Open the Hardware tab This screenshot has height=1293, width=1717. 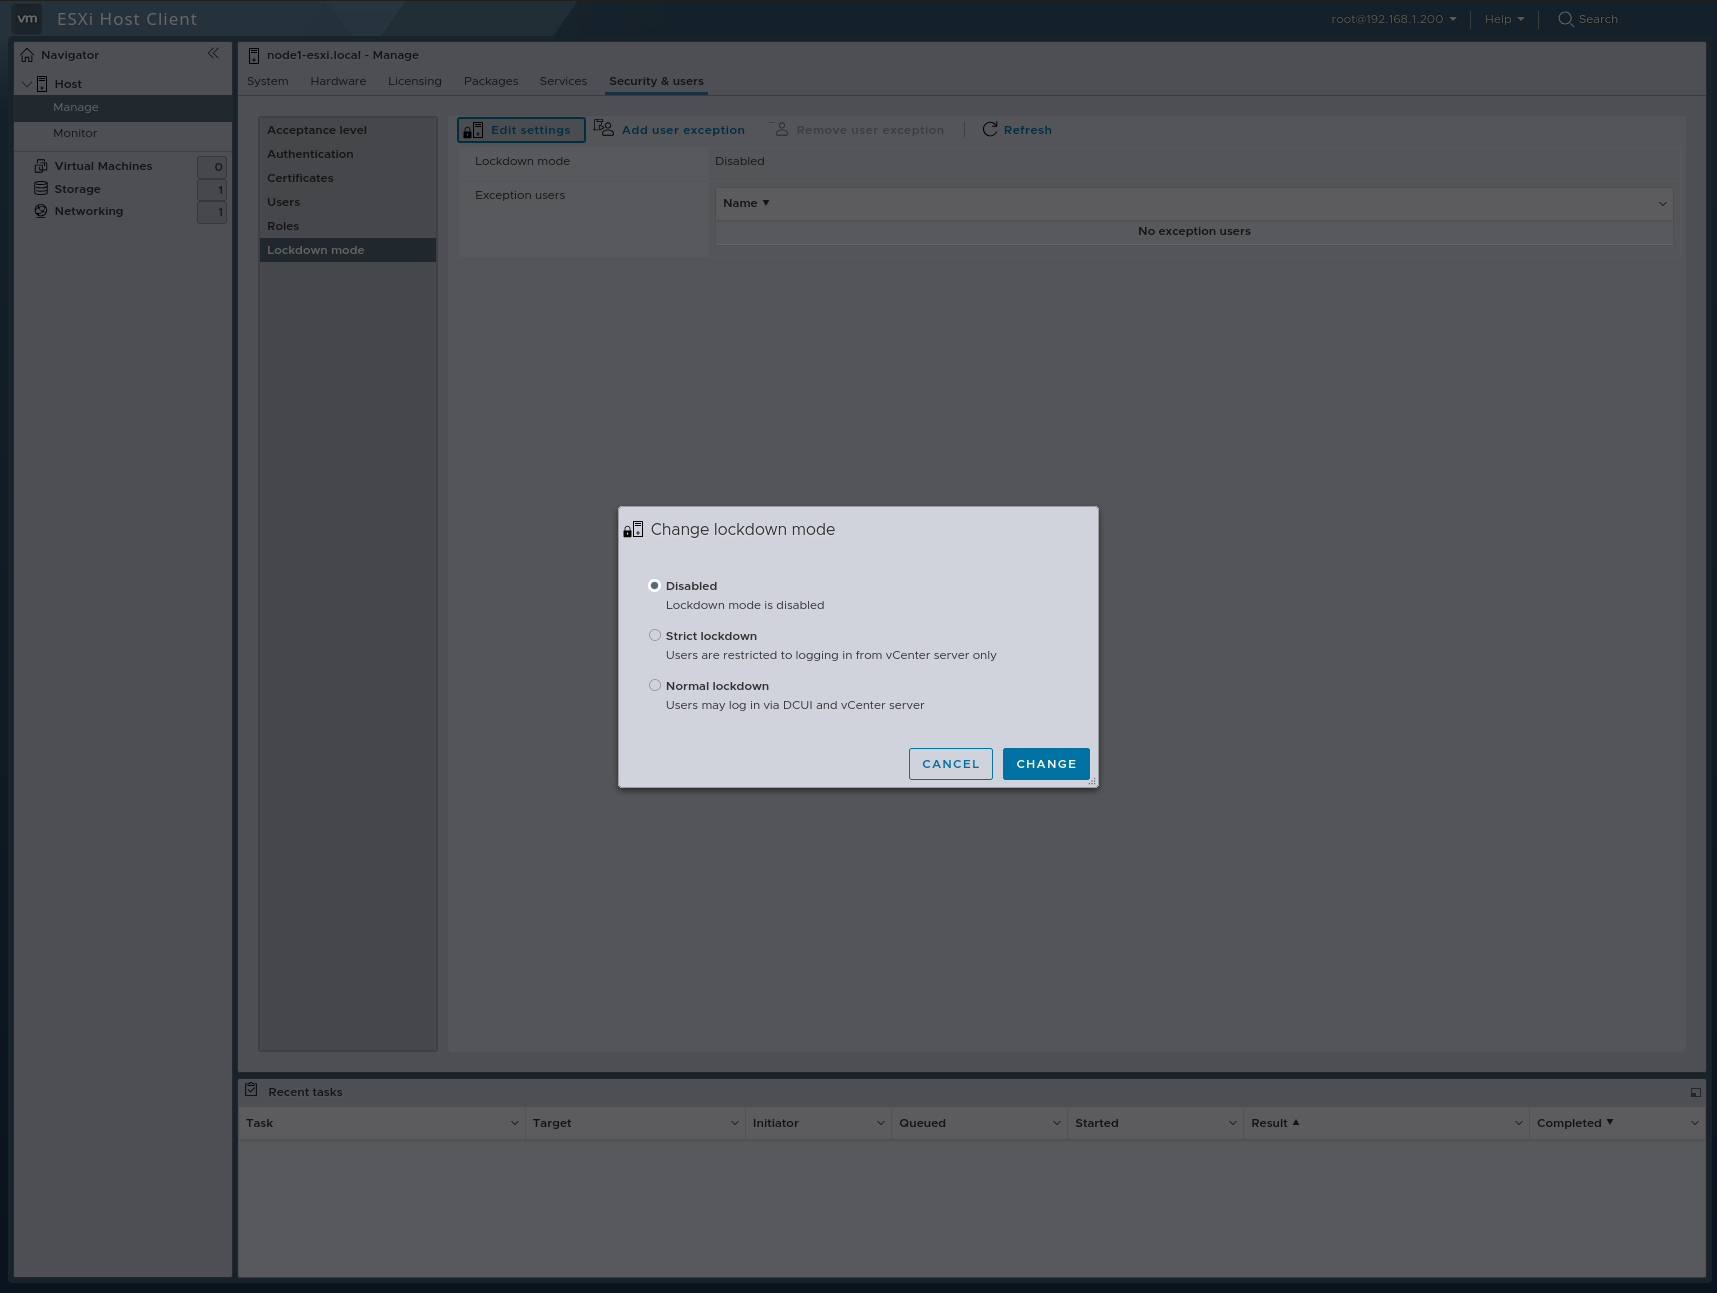[337, 81]
